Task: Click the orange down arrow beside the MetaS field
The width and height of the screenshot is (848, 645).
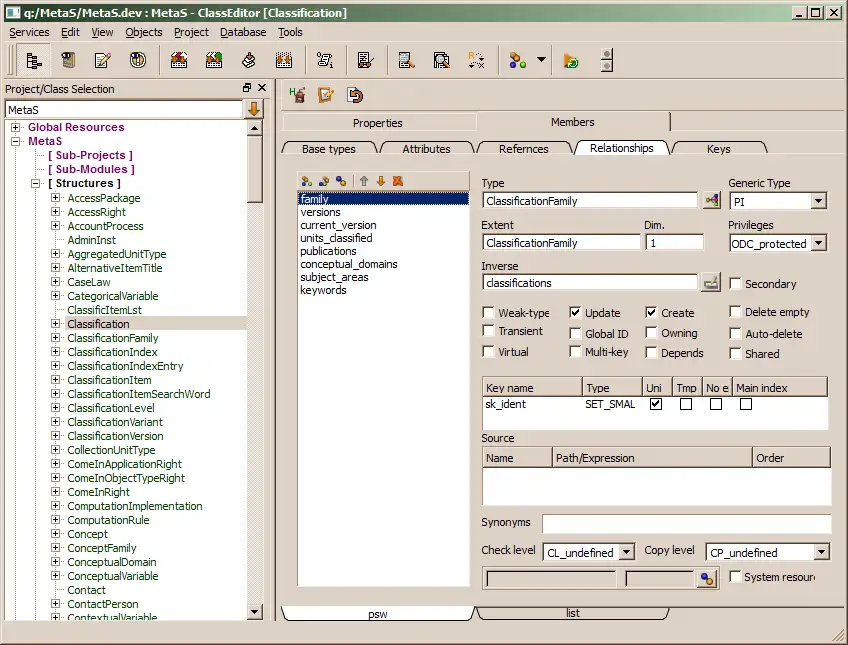Action: [x=255, y=109]
